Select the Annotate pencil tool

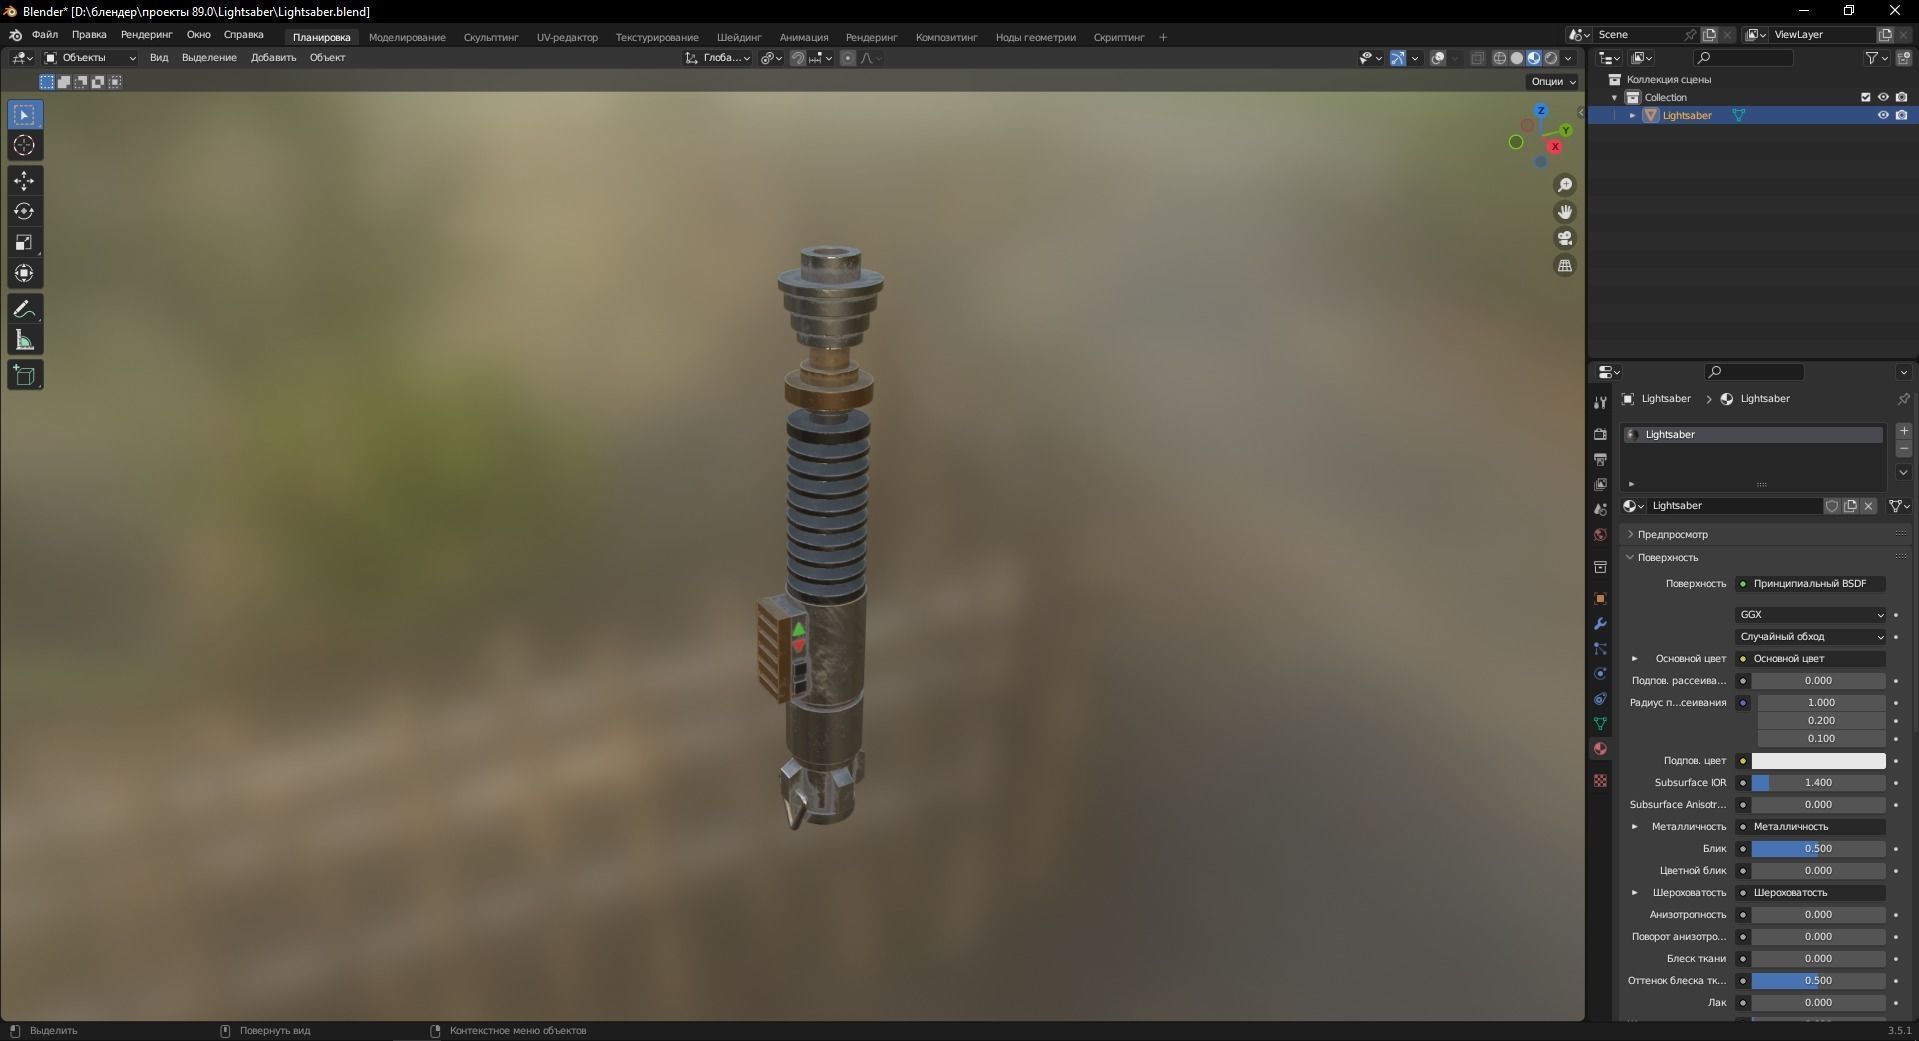(x=24, y=309)
